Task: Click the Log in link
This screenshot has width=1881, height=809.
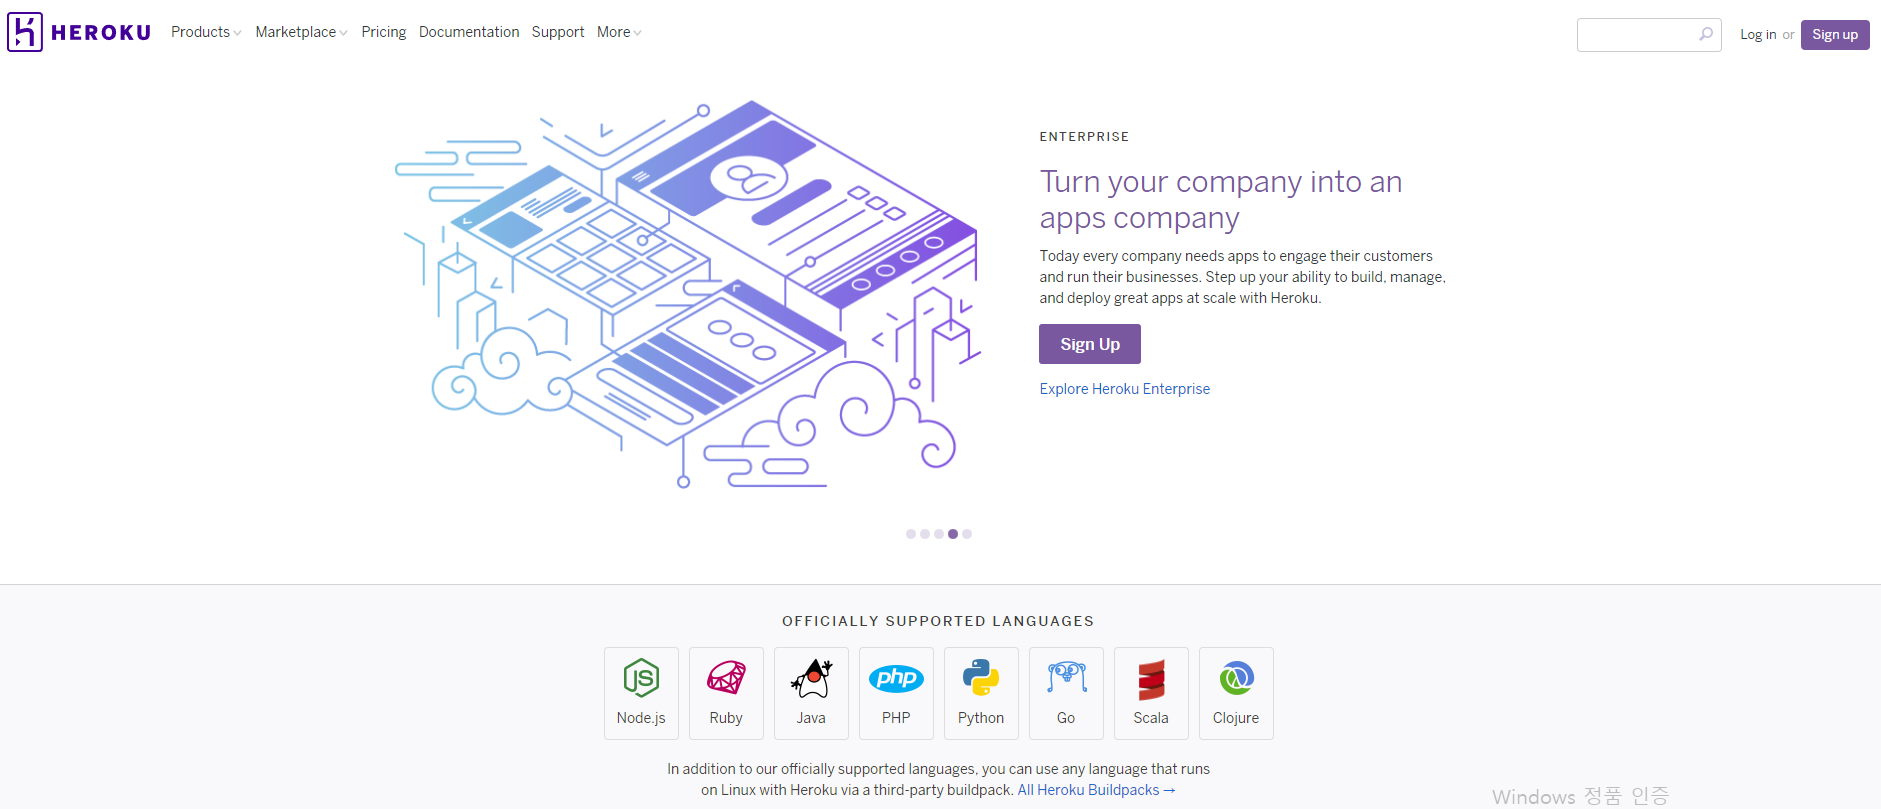Action: (1758, 34)
